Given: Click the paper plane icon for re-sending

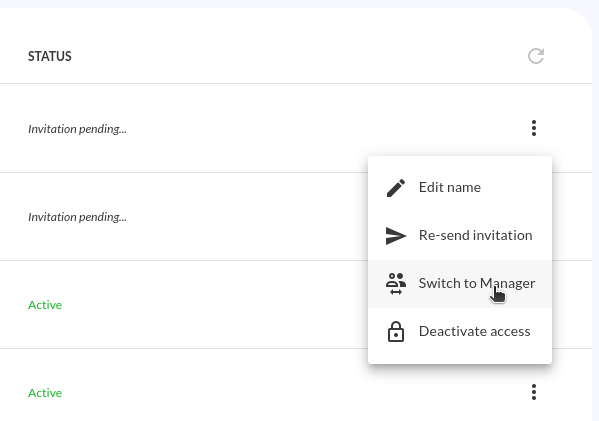Looking at the screenshot, I should [x=396, y=236].
